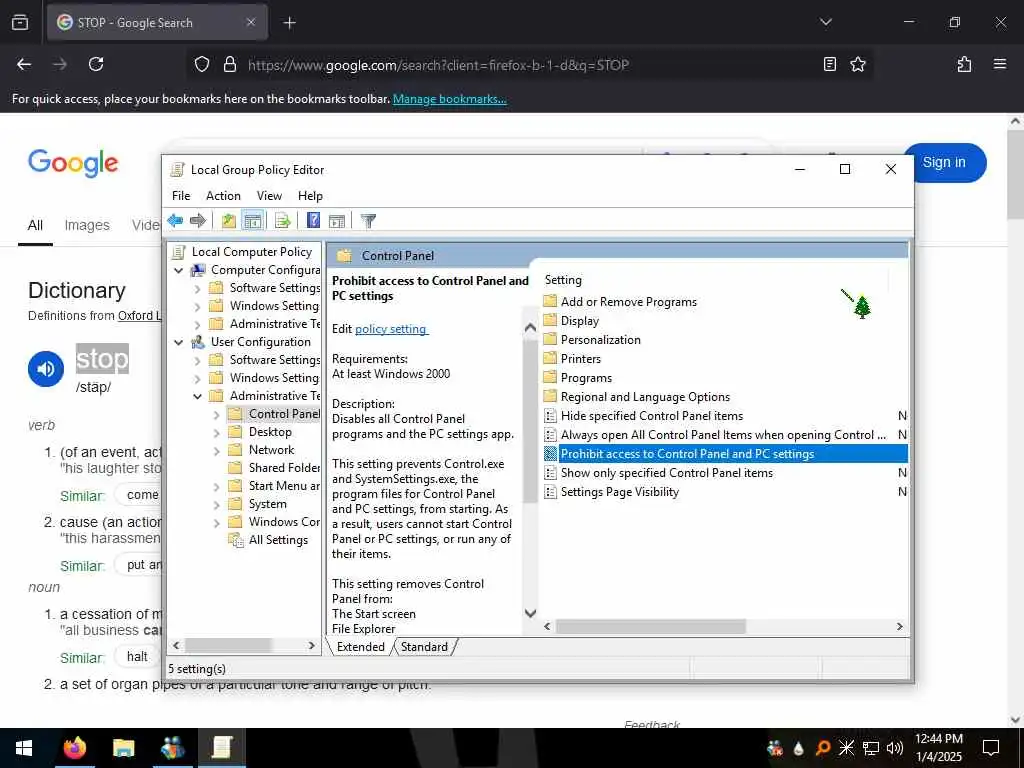Expand Administrative Templates under Computer Configuration
The width and height of the screenshot is (1024, 768).
tap(197, 324)
